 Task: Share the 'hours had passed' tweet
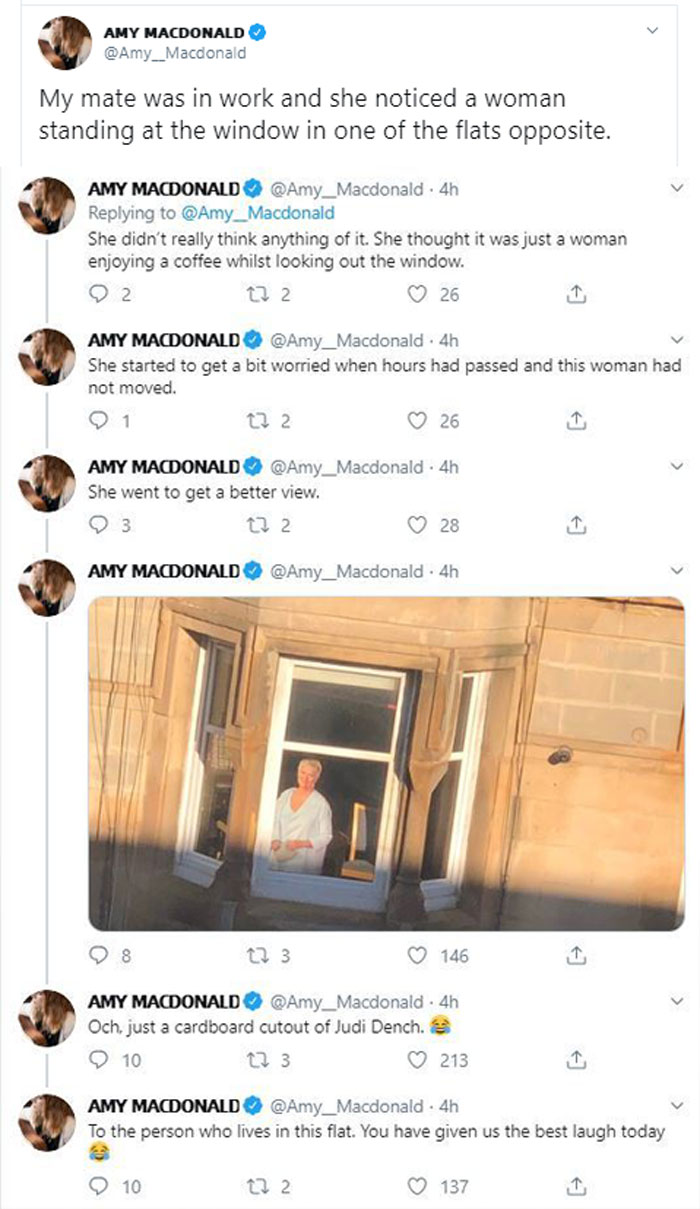[575, 421]
